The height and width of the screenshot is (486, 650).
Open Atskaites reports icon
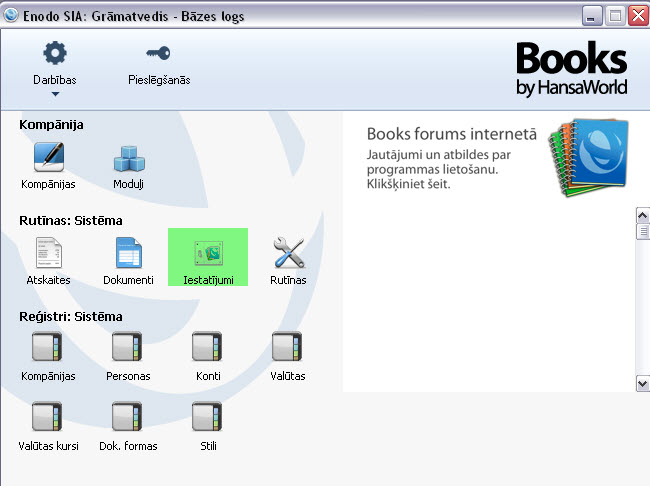pos(49,253)
